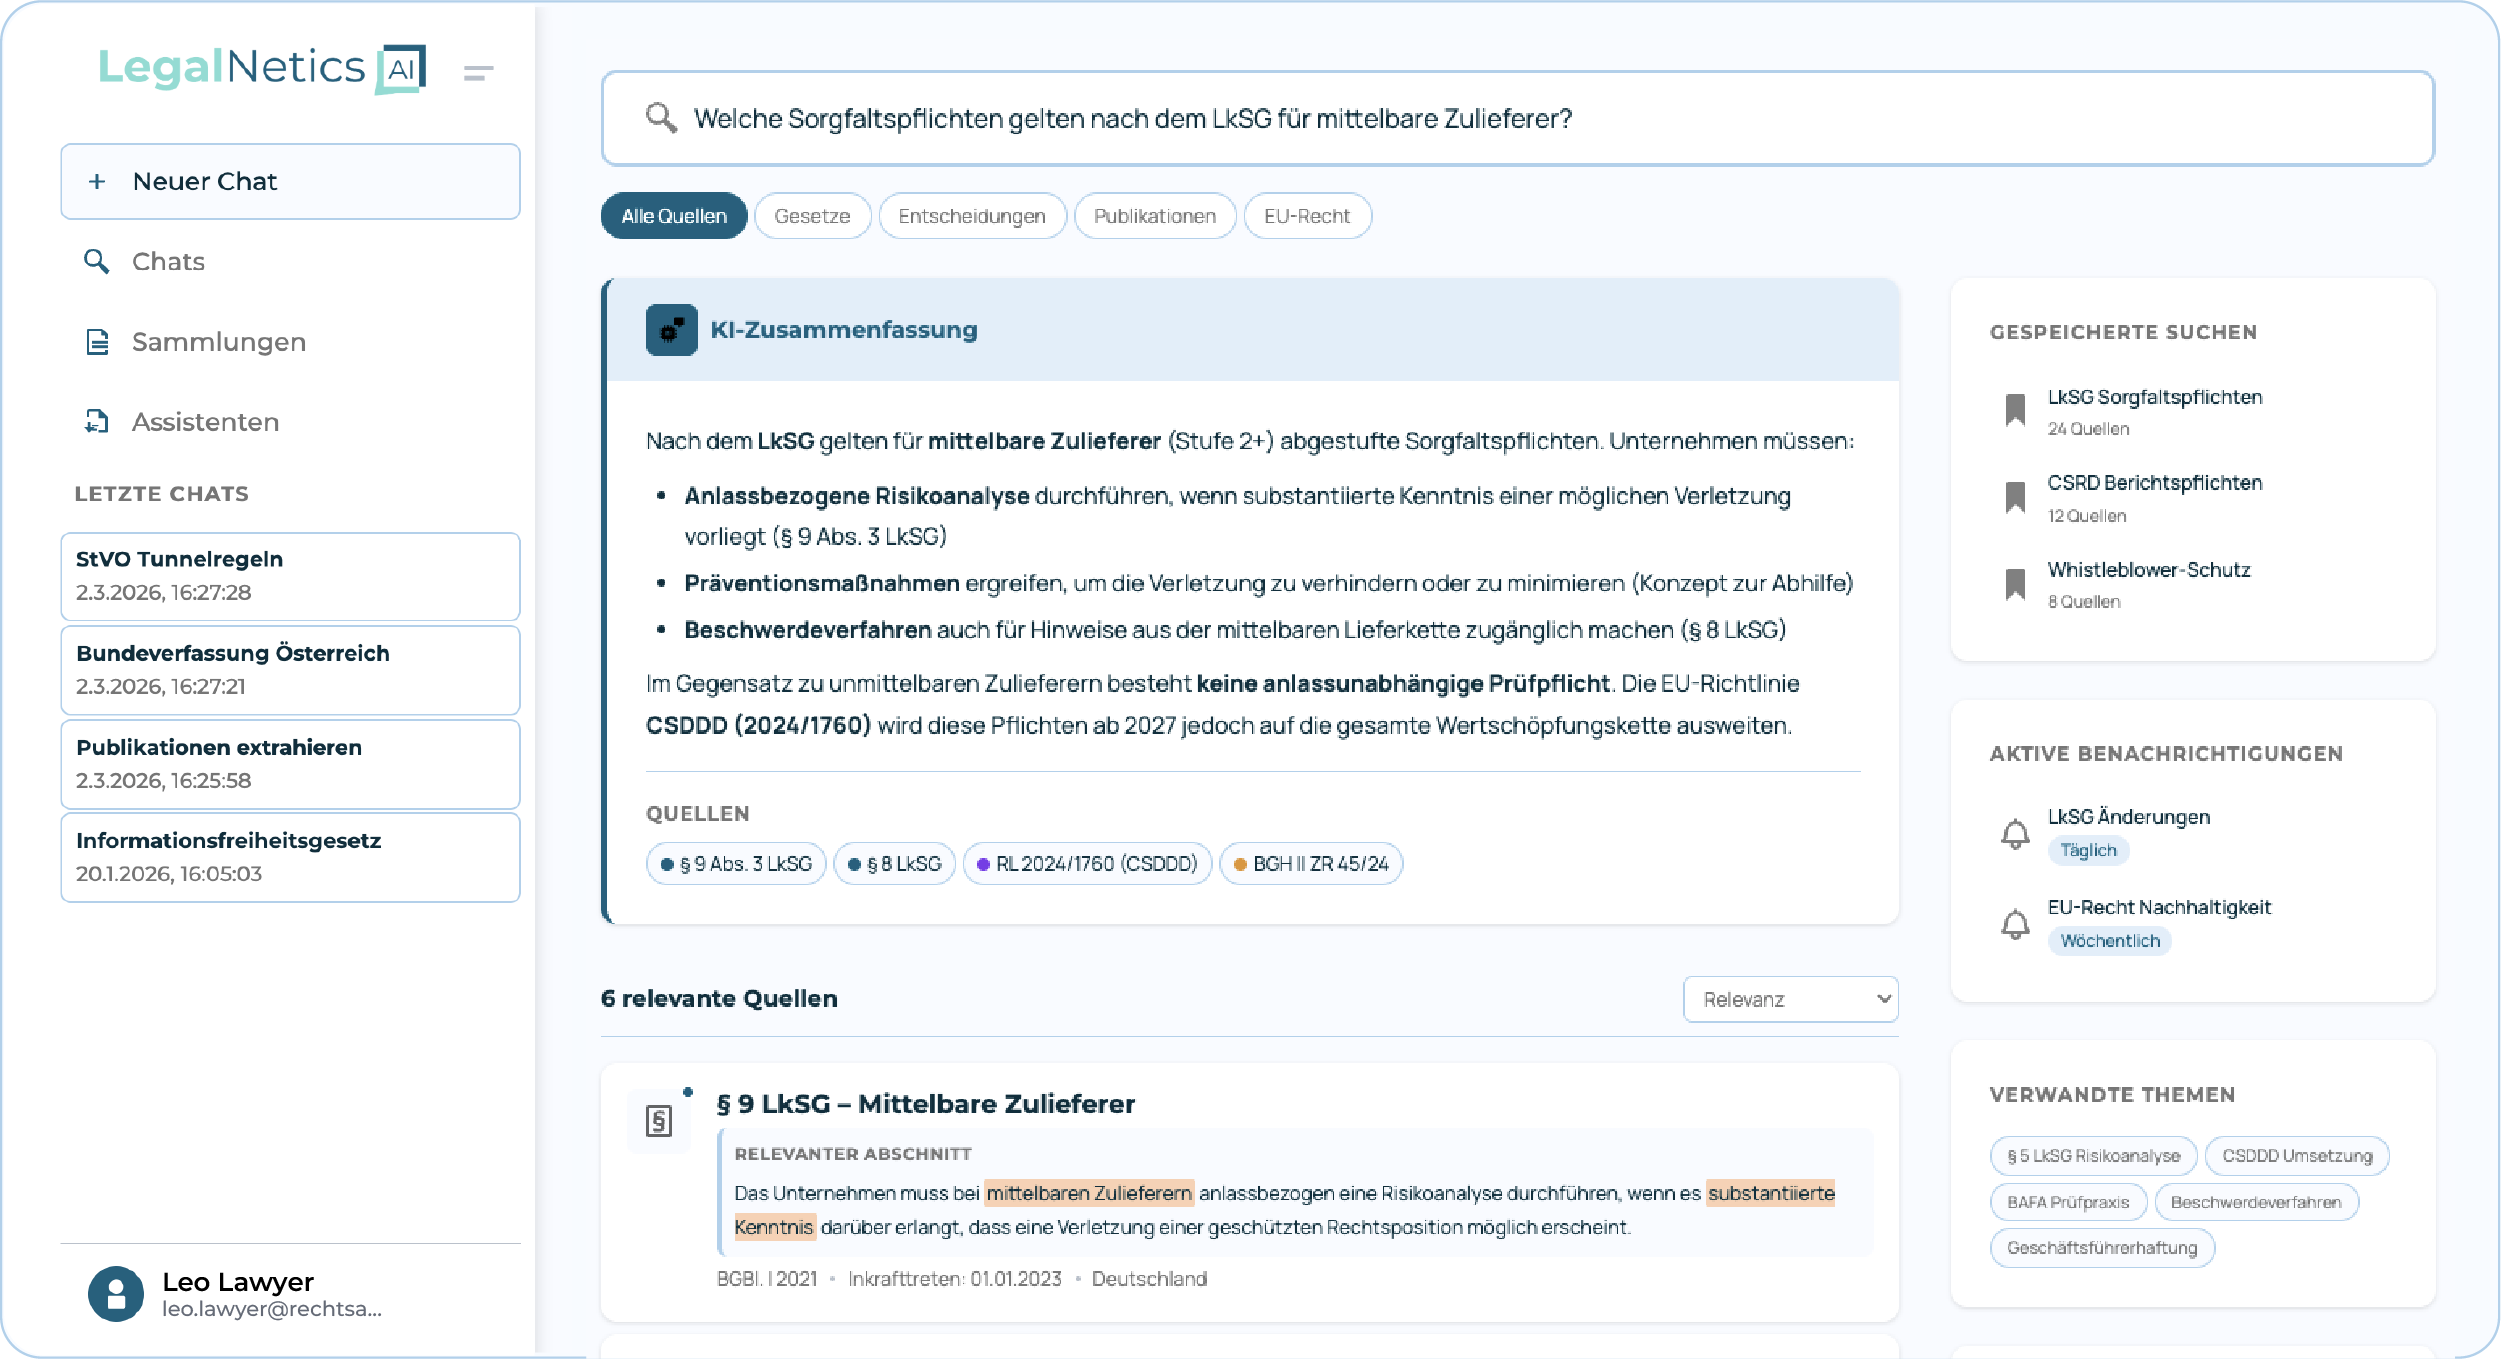Click the plus icon on Neuer Chat
2501x1359 pixels.
tap(97, 181)
